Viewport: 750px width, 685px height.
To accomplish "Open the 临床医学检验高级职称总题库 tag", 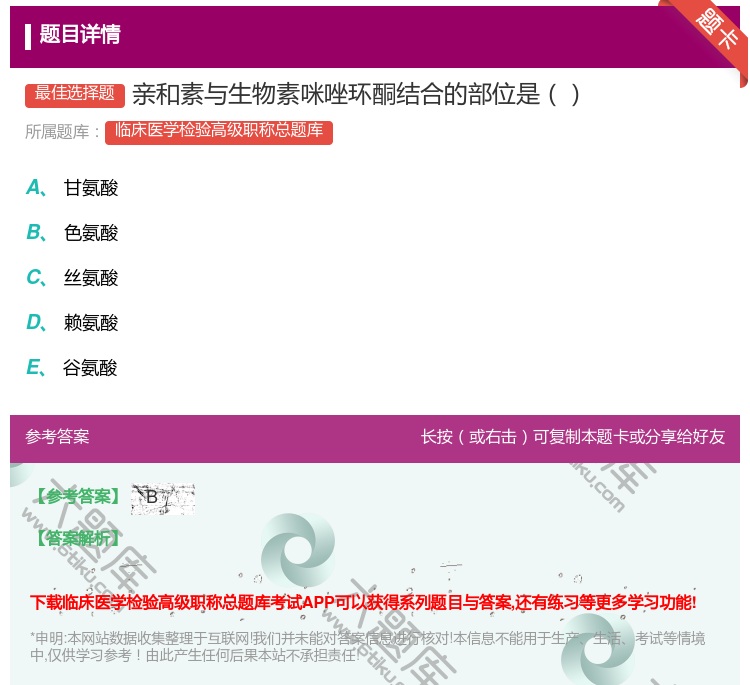I will (x=219, y=132).
